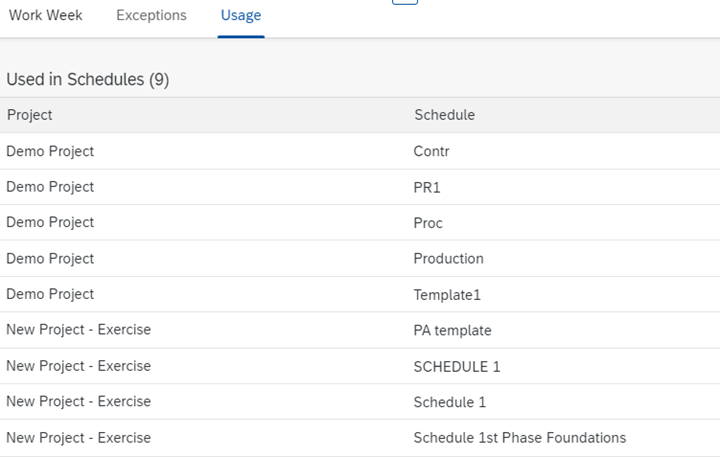Select Schedule 1st Phase Foundations row
The height and width of the screenshot is (457, 720).
[x=360, y=438]
